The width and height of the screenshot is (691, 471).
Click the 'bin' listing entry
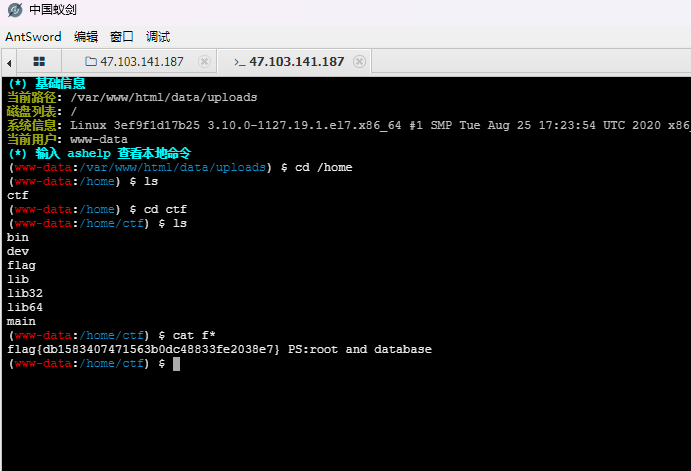point(18,237)
